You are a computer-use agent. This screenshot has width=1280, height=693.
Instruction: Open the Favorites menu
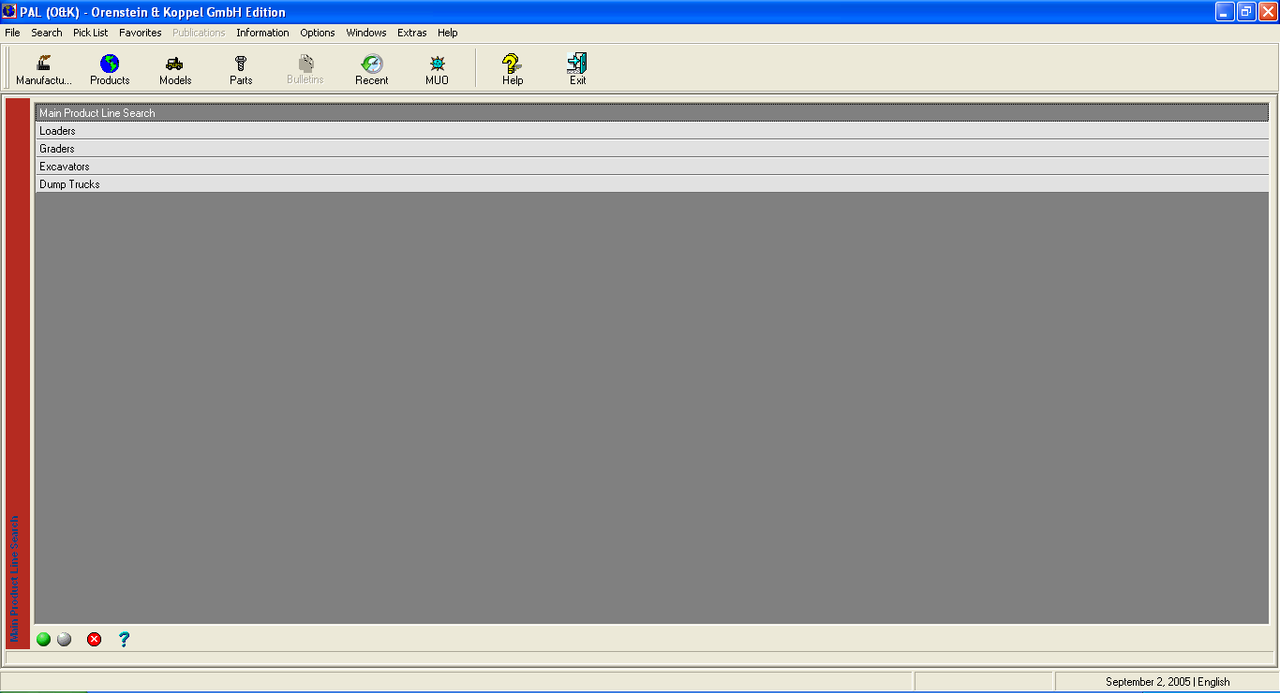[140, 33]
